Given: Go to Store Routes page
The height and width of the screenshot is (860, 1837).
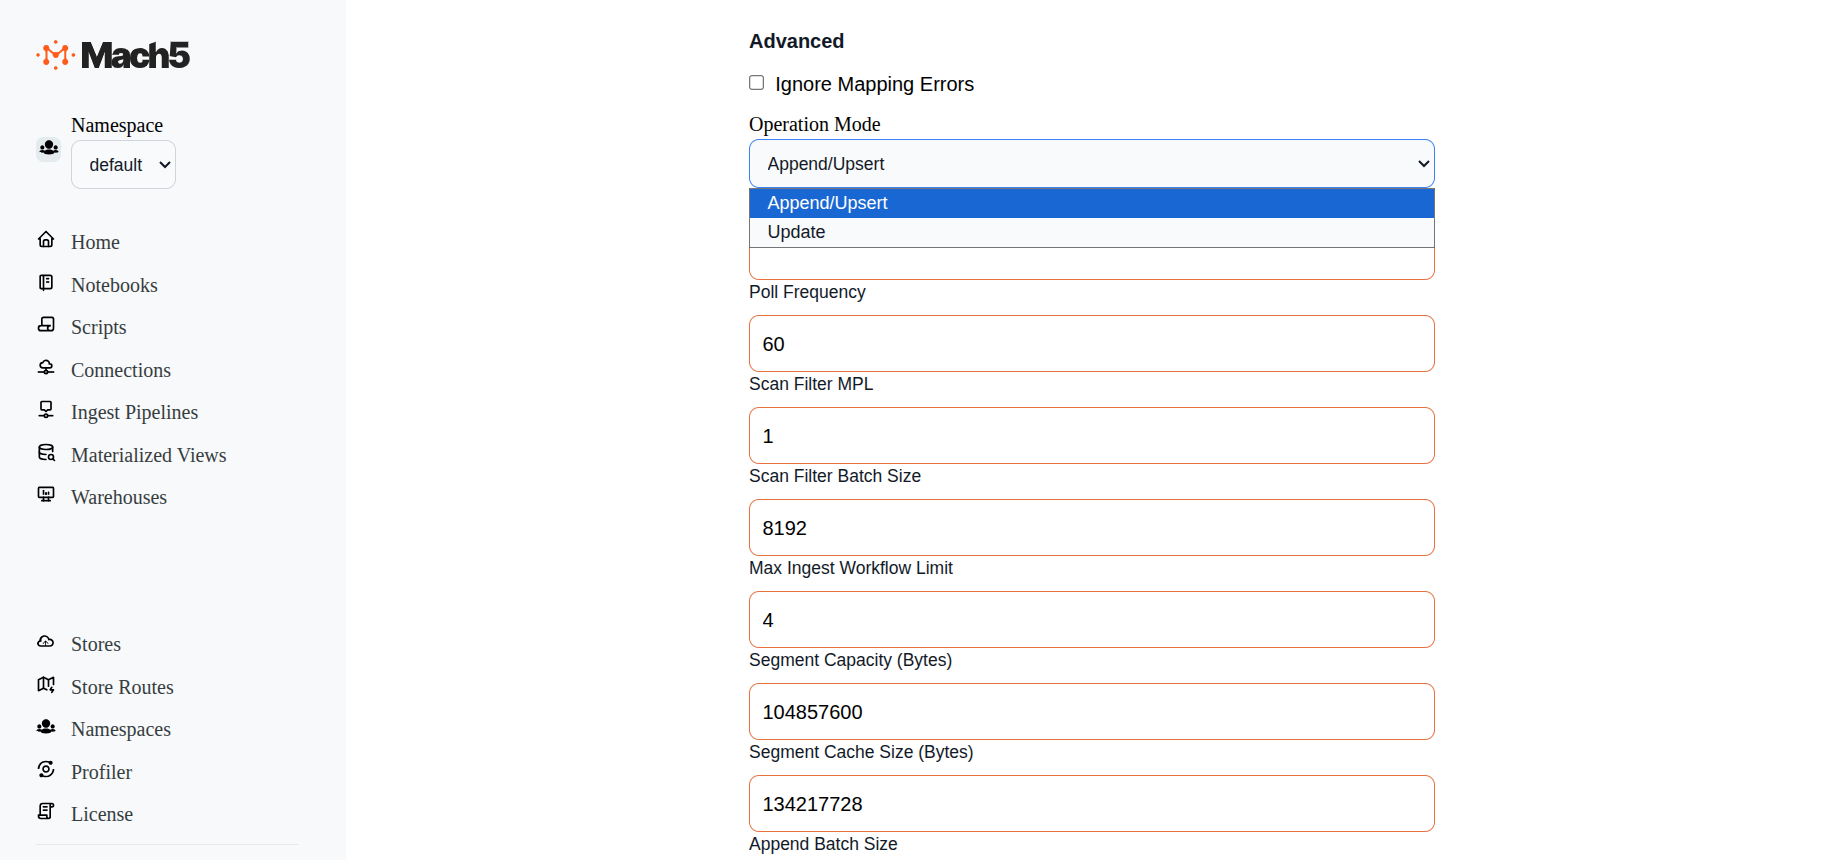Looking at the screenshot, I should tap(122, 687).
